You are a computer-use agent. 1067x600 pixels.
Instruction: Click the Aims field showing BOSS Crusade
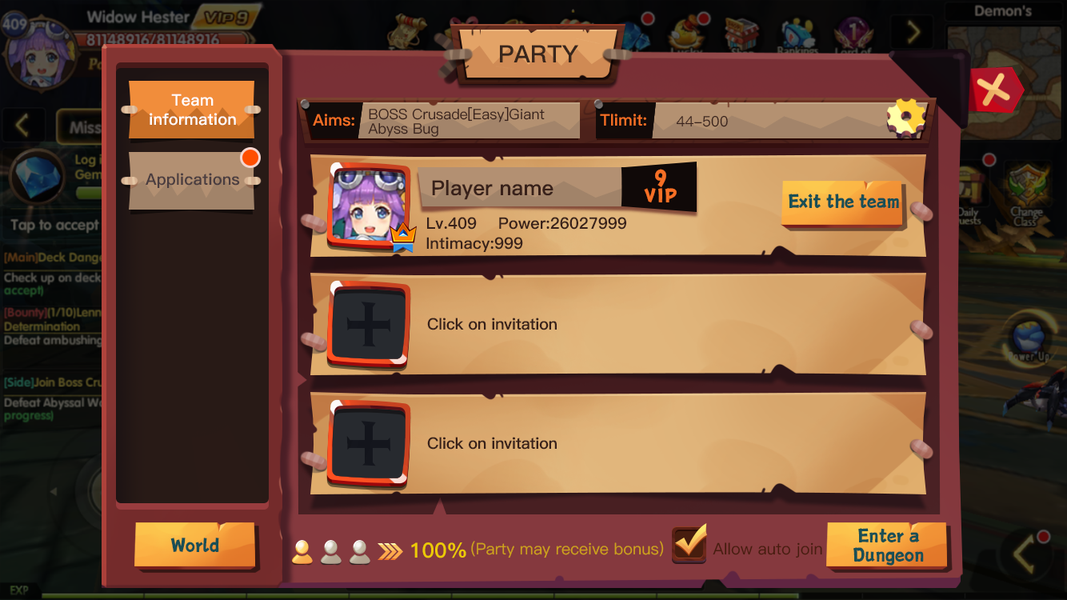[x=470, y=121]
